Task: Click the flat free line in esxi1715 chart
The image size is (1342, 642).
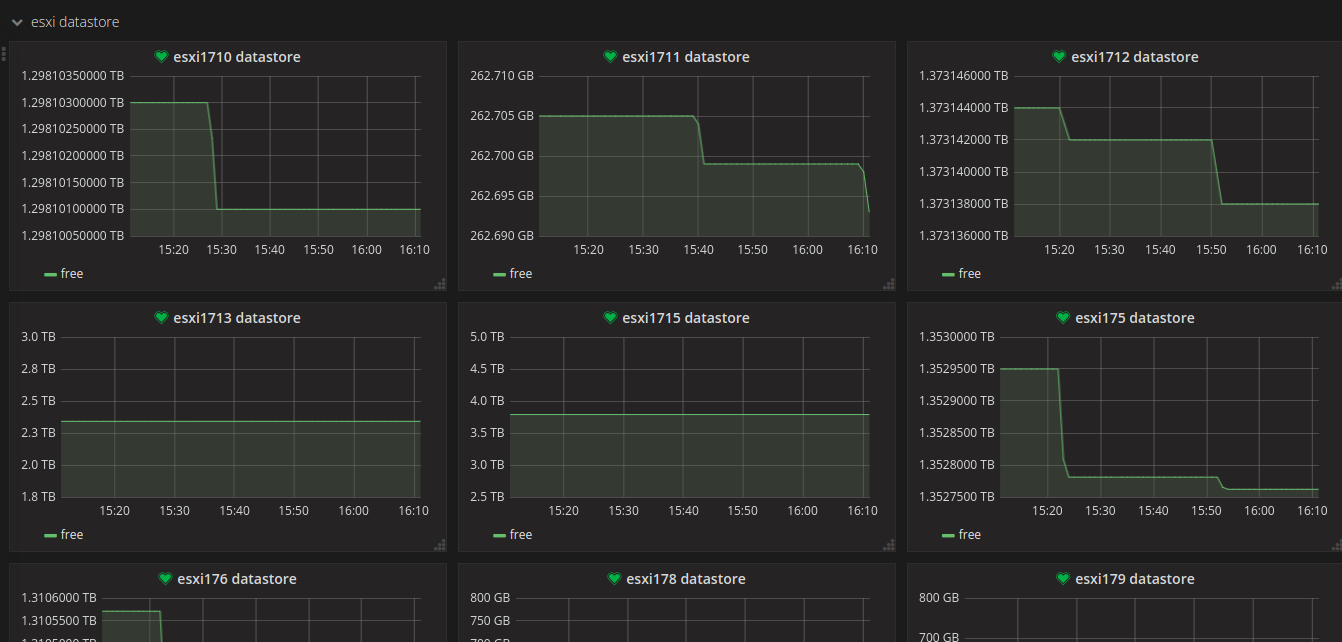Action: pyautogui.click(x=690, y=414)
